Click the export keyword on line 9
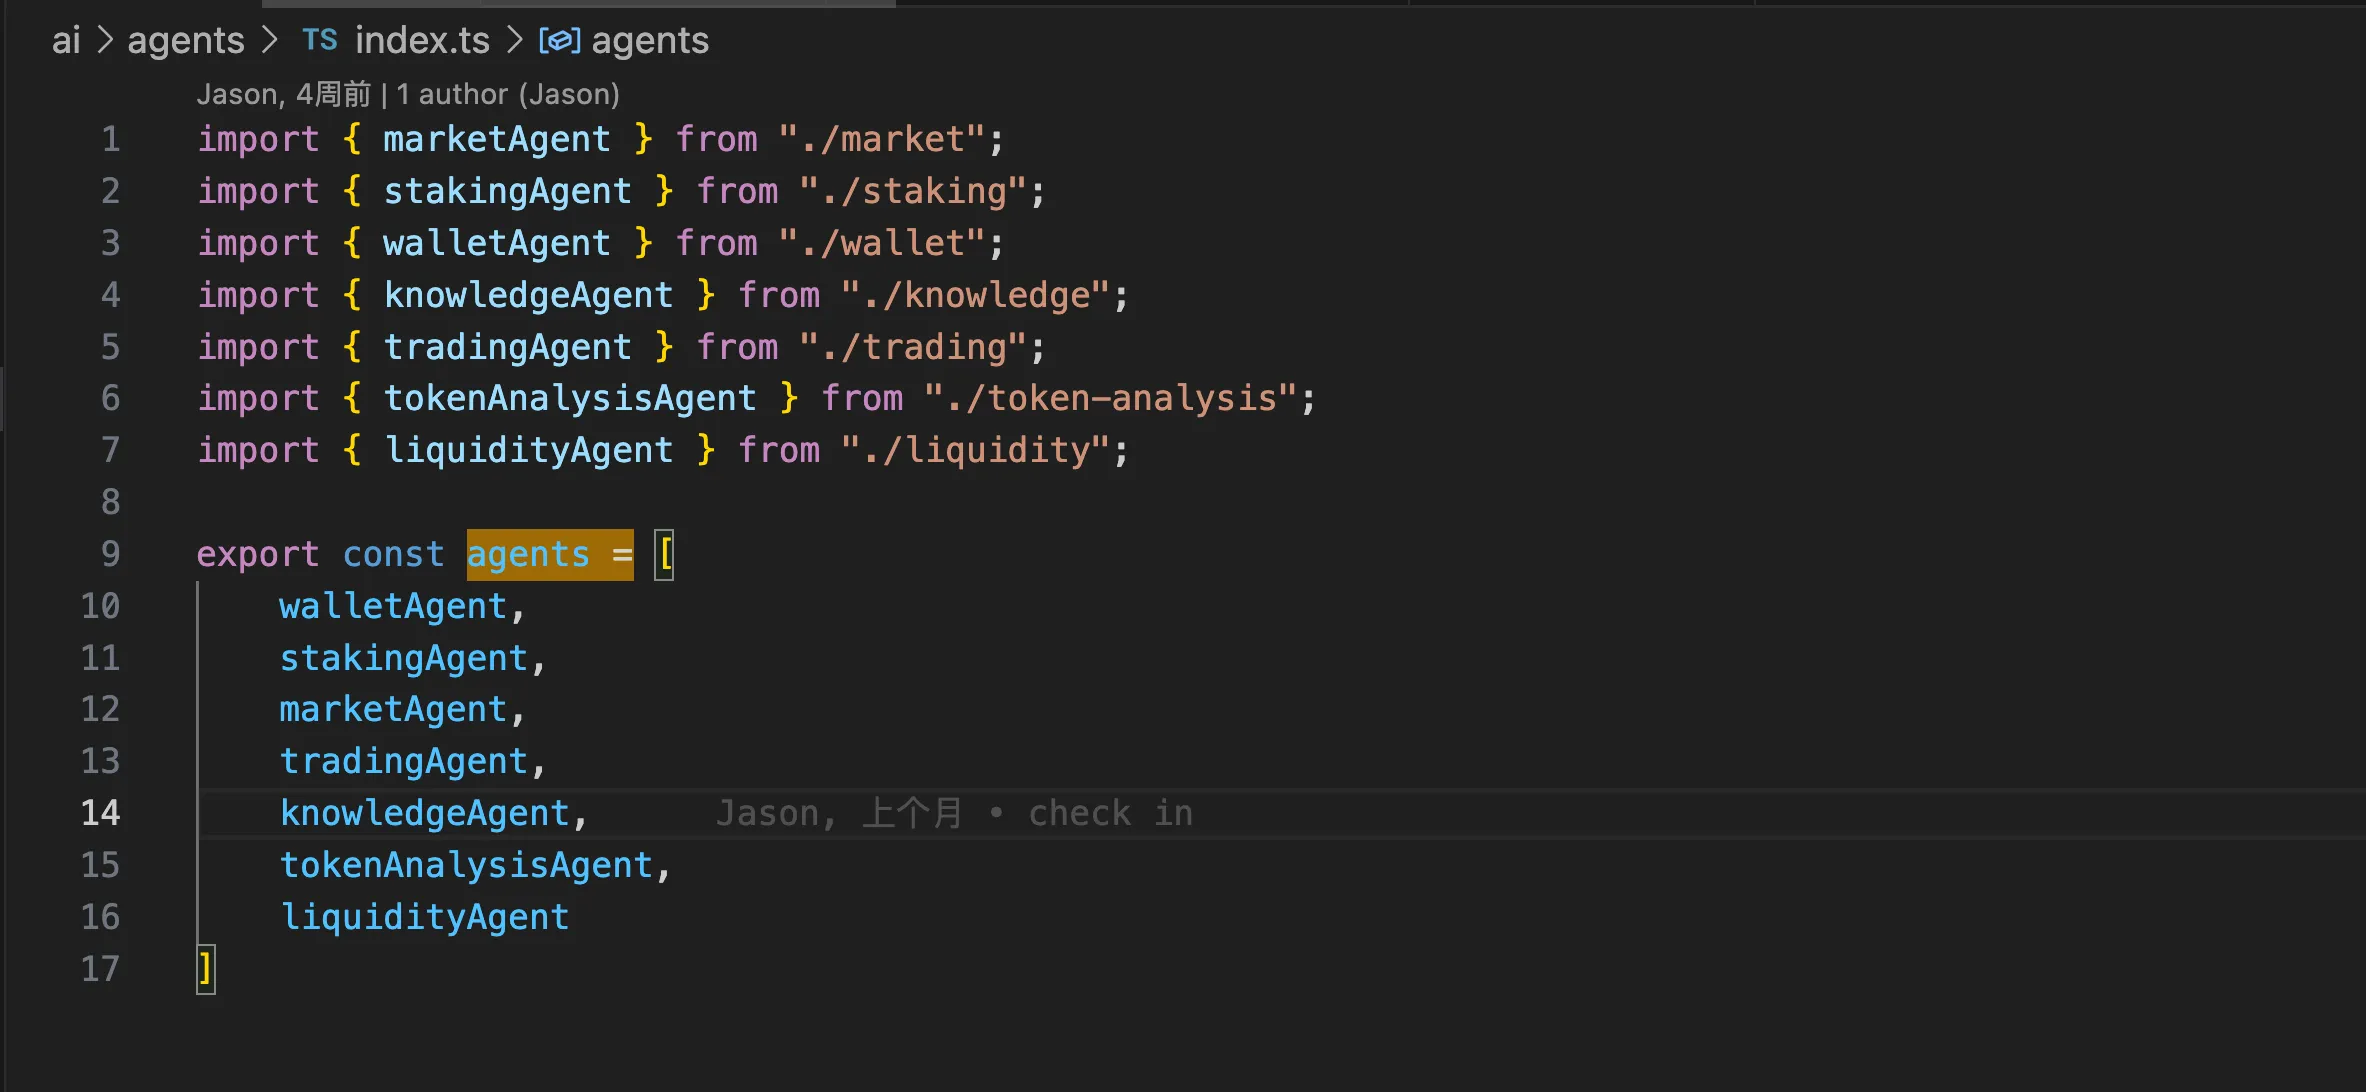2366x1092 pixels. pos(257,554)
